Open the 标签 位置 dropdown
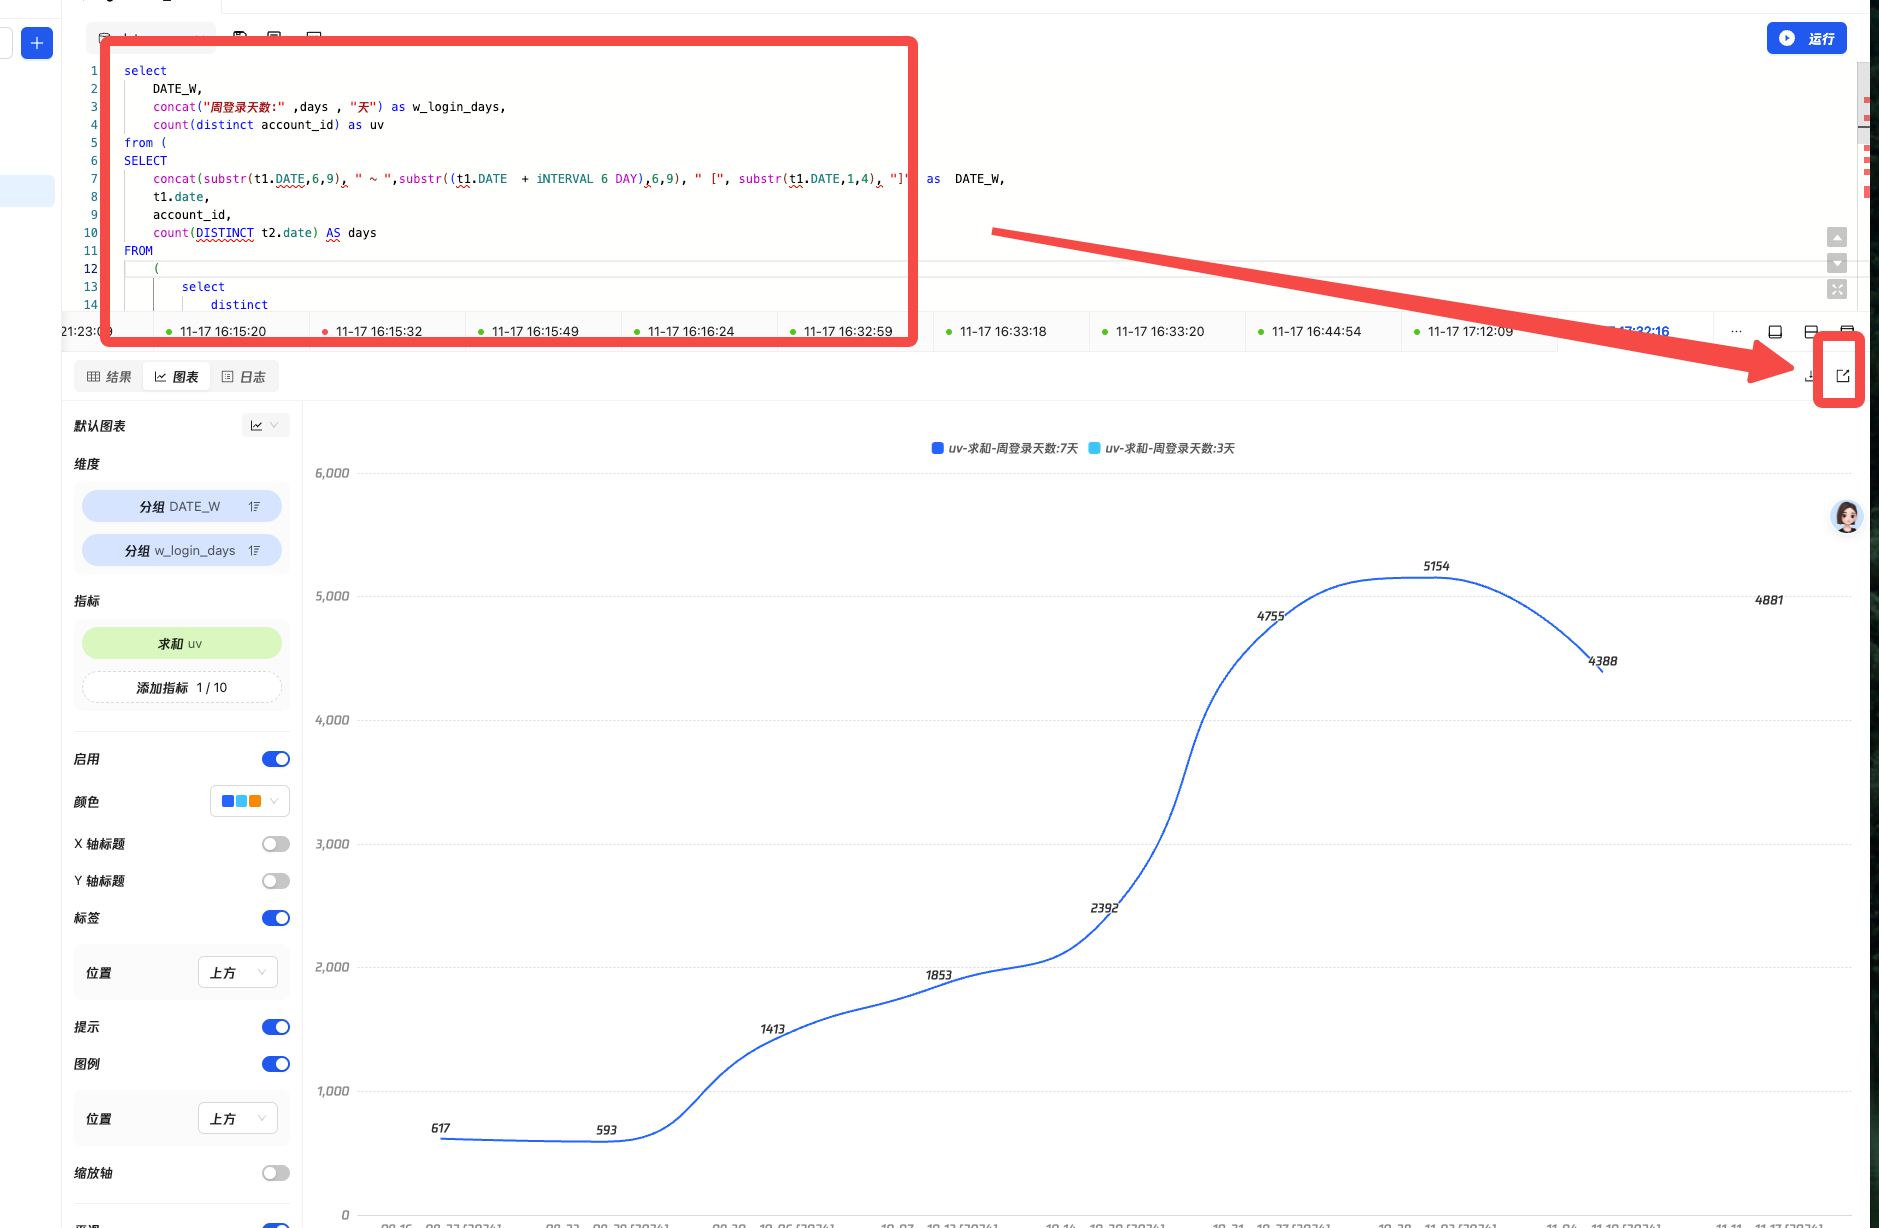Image resolution: width=1879 pixels, height=1228 pixels. 238,972
